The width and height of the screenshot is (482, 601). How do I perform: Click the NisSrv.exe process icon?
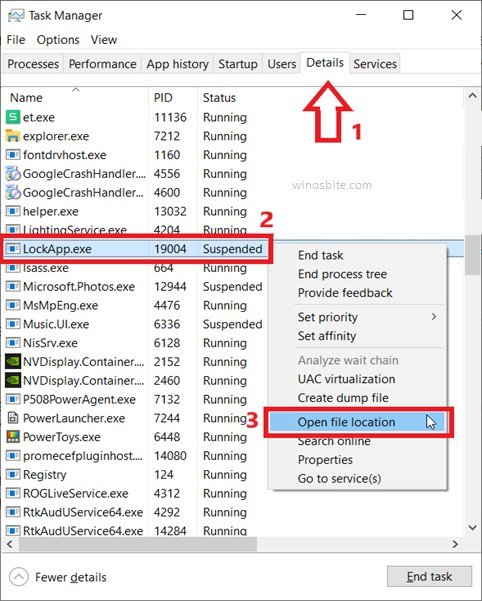(x=13, y=343)
